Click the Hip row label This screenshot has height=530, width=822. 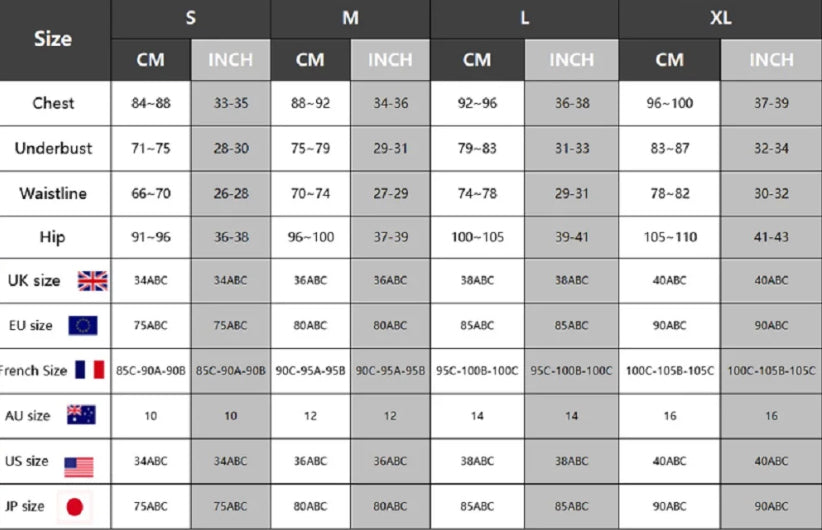point(52,237)
